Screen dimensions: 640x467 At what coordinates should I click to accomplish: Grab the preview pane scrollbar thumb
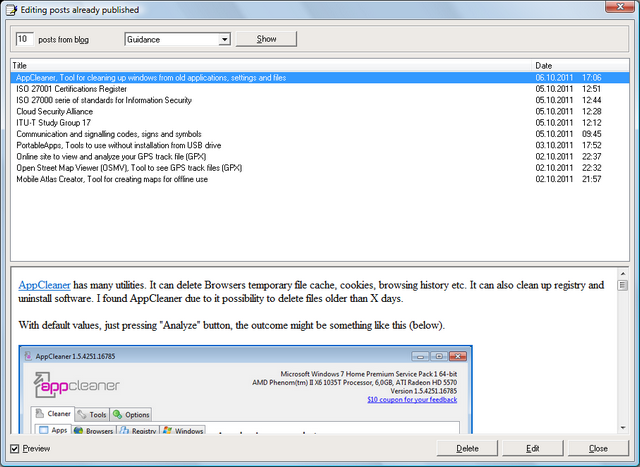coord(623,285)
